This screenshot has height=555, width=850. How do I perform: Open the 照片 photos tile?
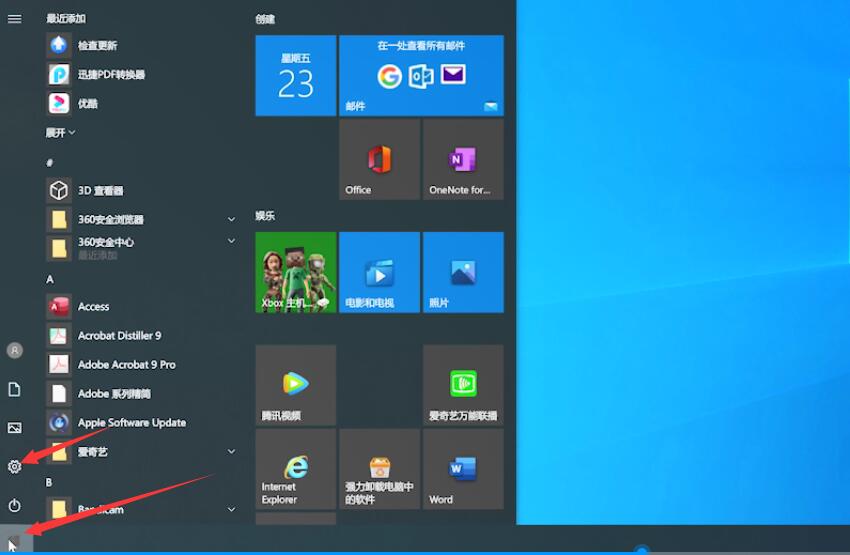(x=463, y=272)
